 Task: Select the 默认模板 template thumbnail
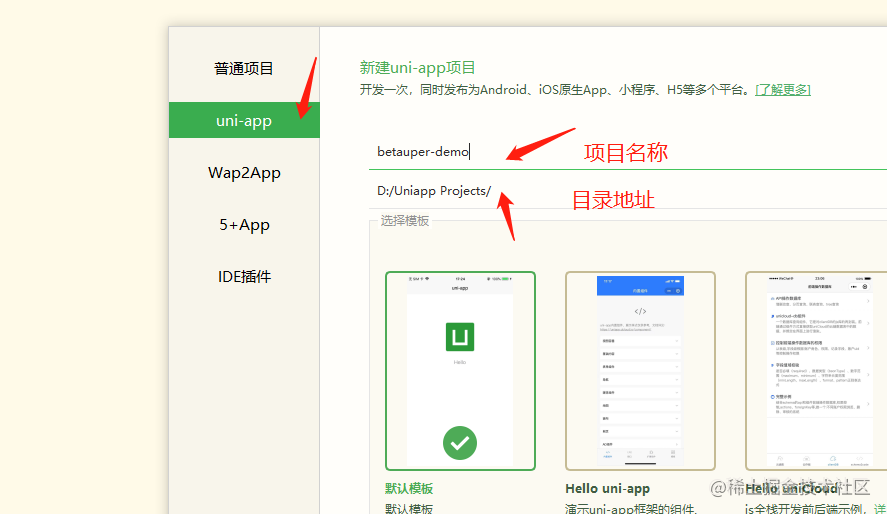click(460, 371)
